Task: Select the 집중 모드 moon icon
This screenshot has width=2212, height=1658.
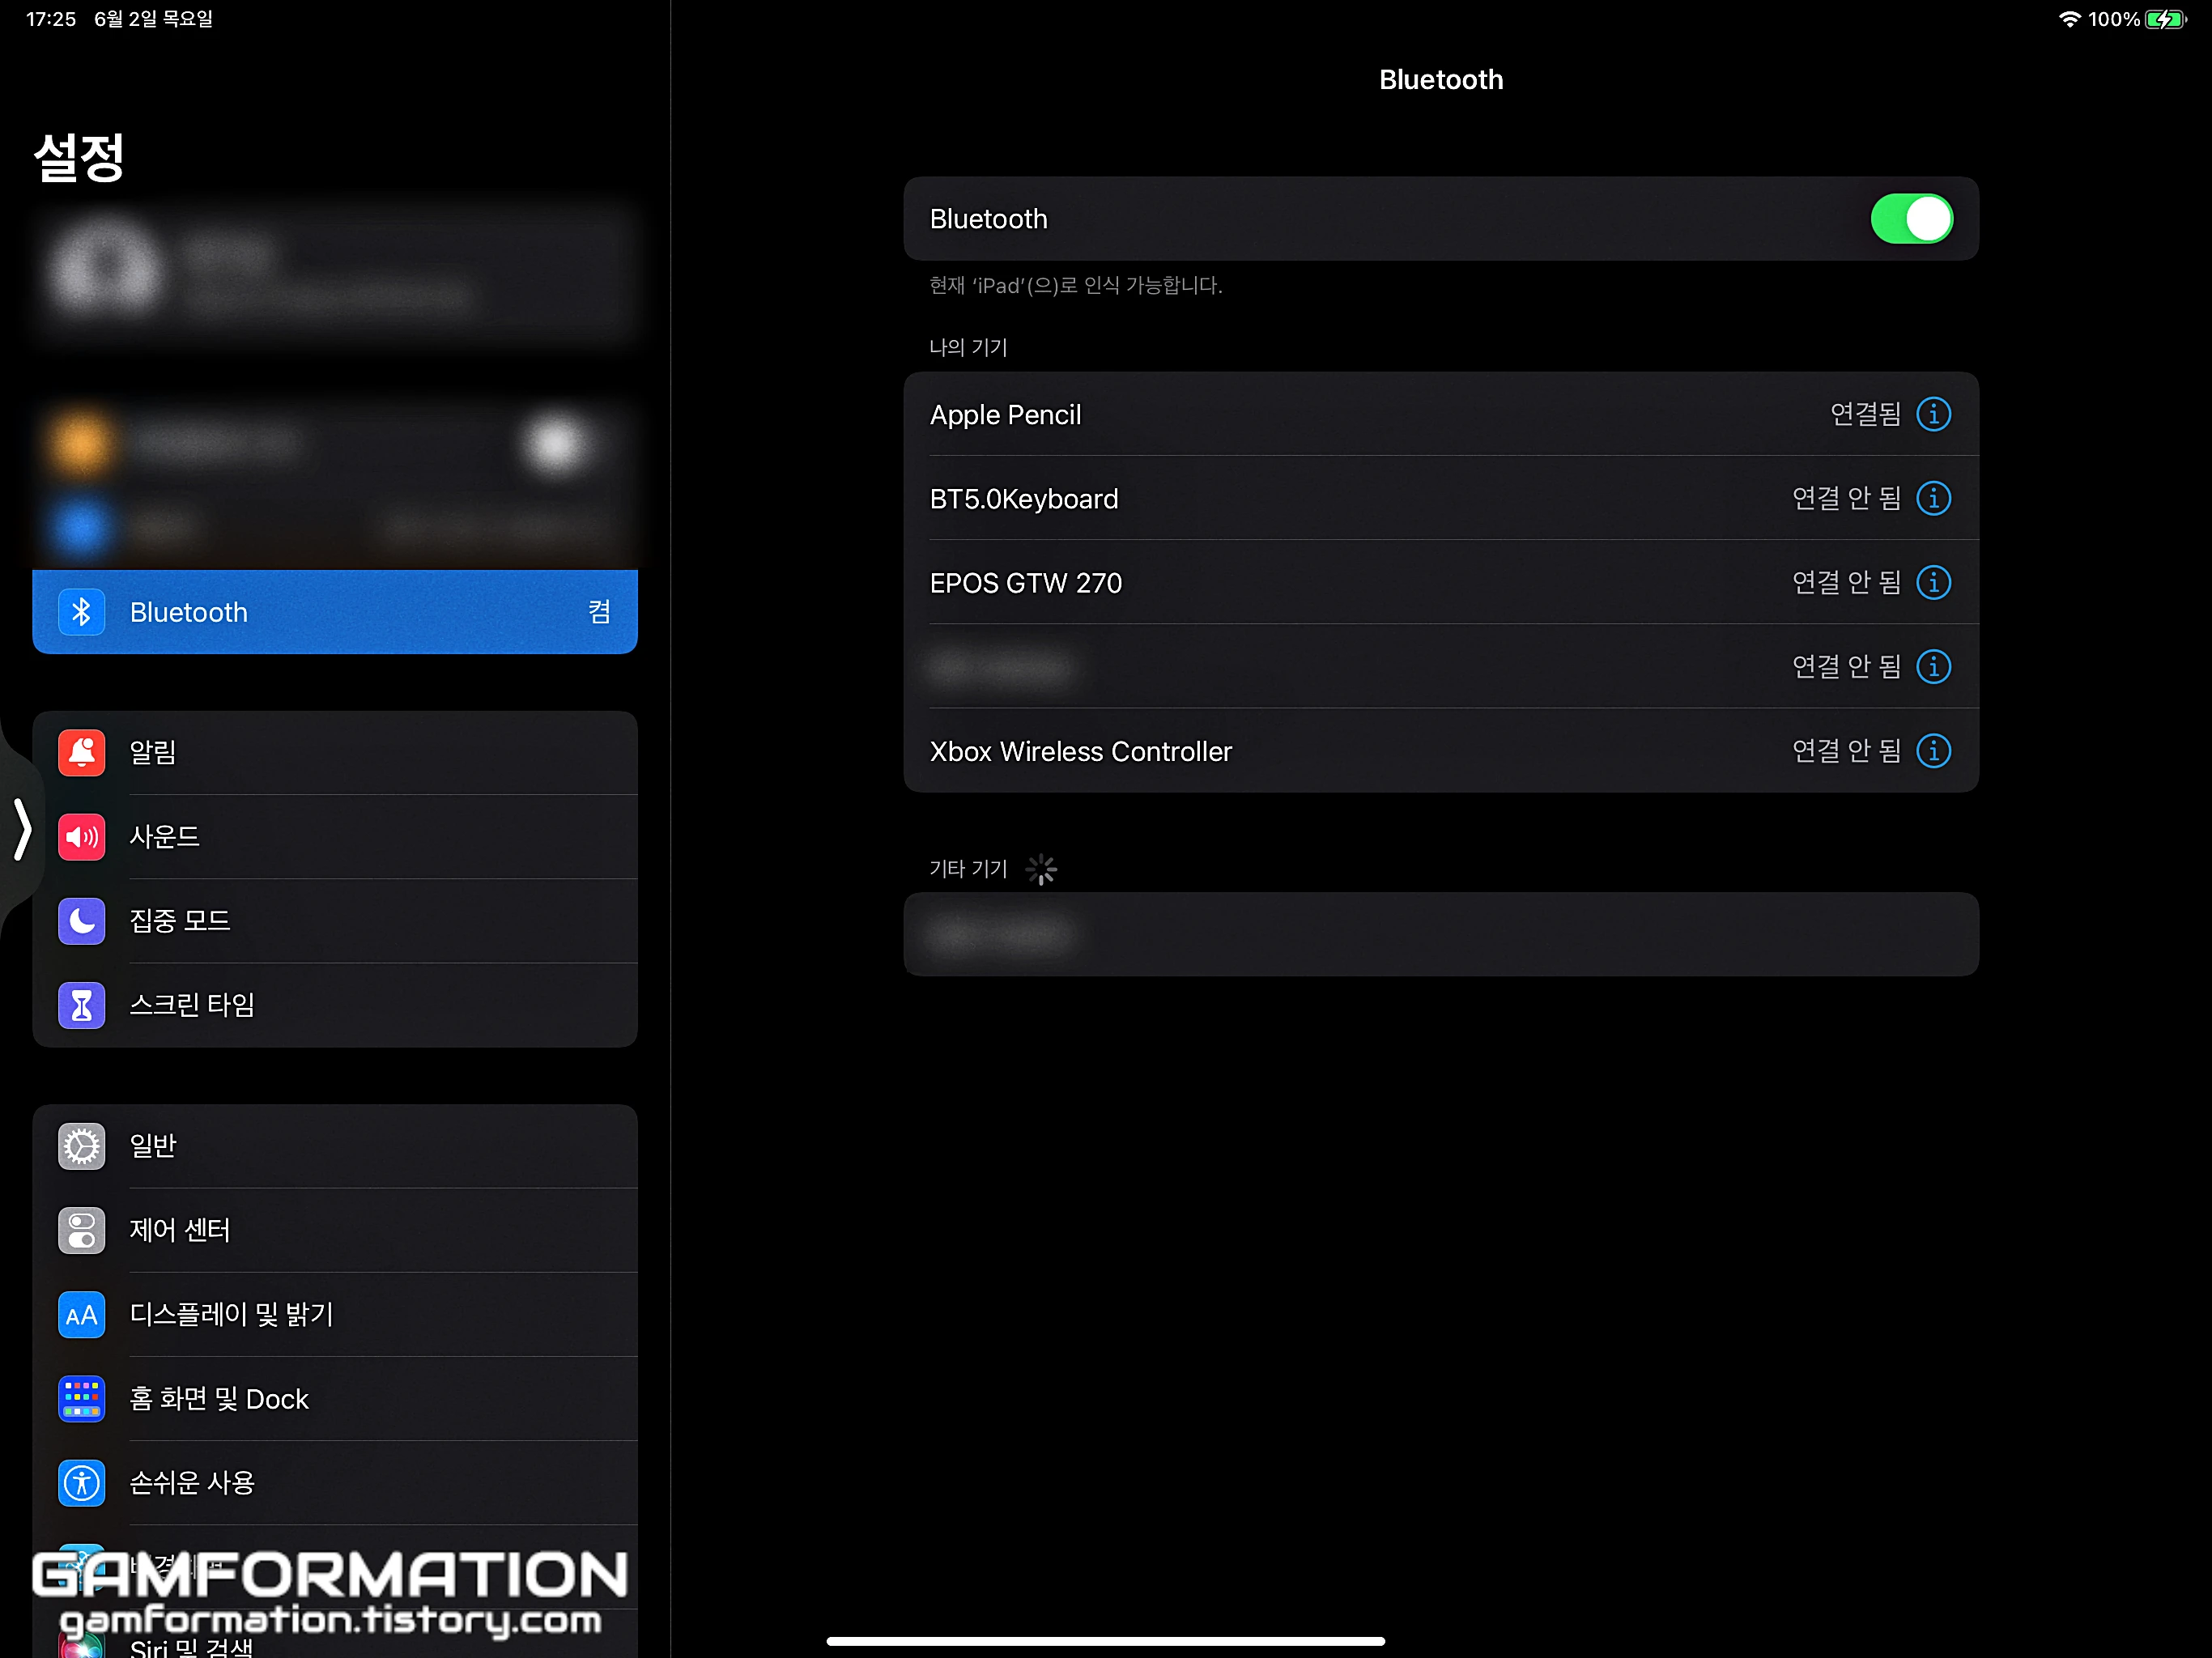Action: coord(81,920)
